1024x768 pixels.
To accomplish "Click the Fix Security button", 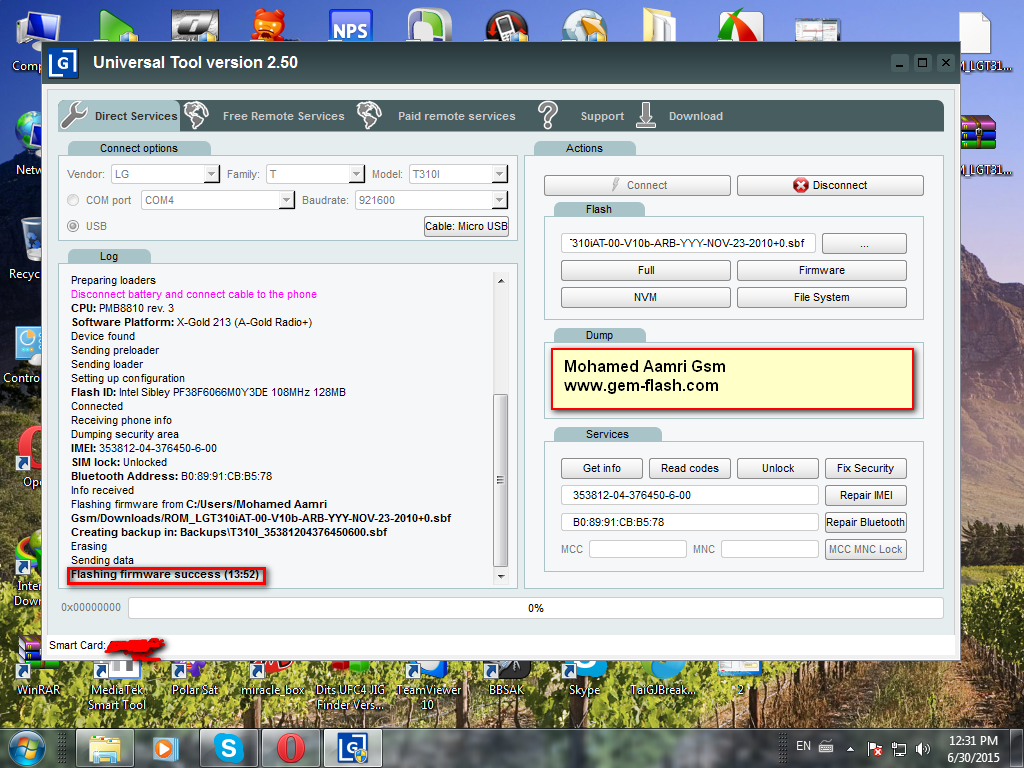I will click(865, 468).
